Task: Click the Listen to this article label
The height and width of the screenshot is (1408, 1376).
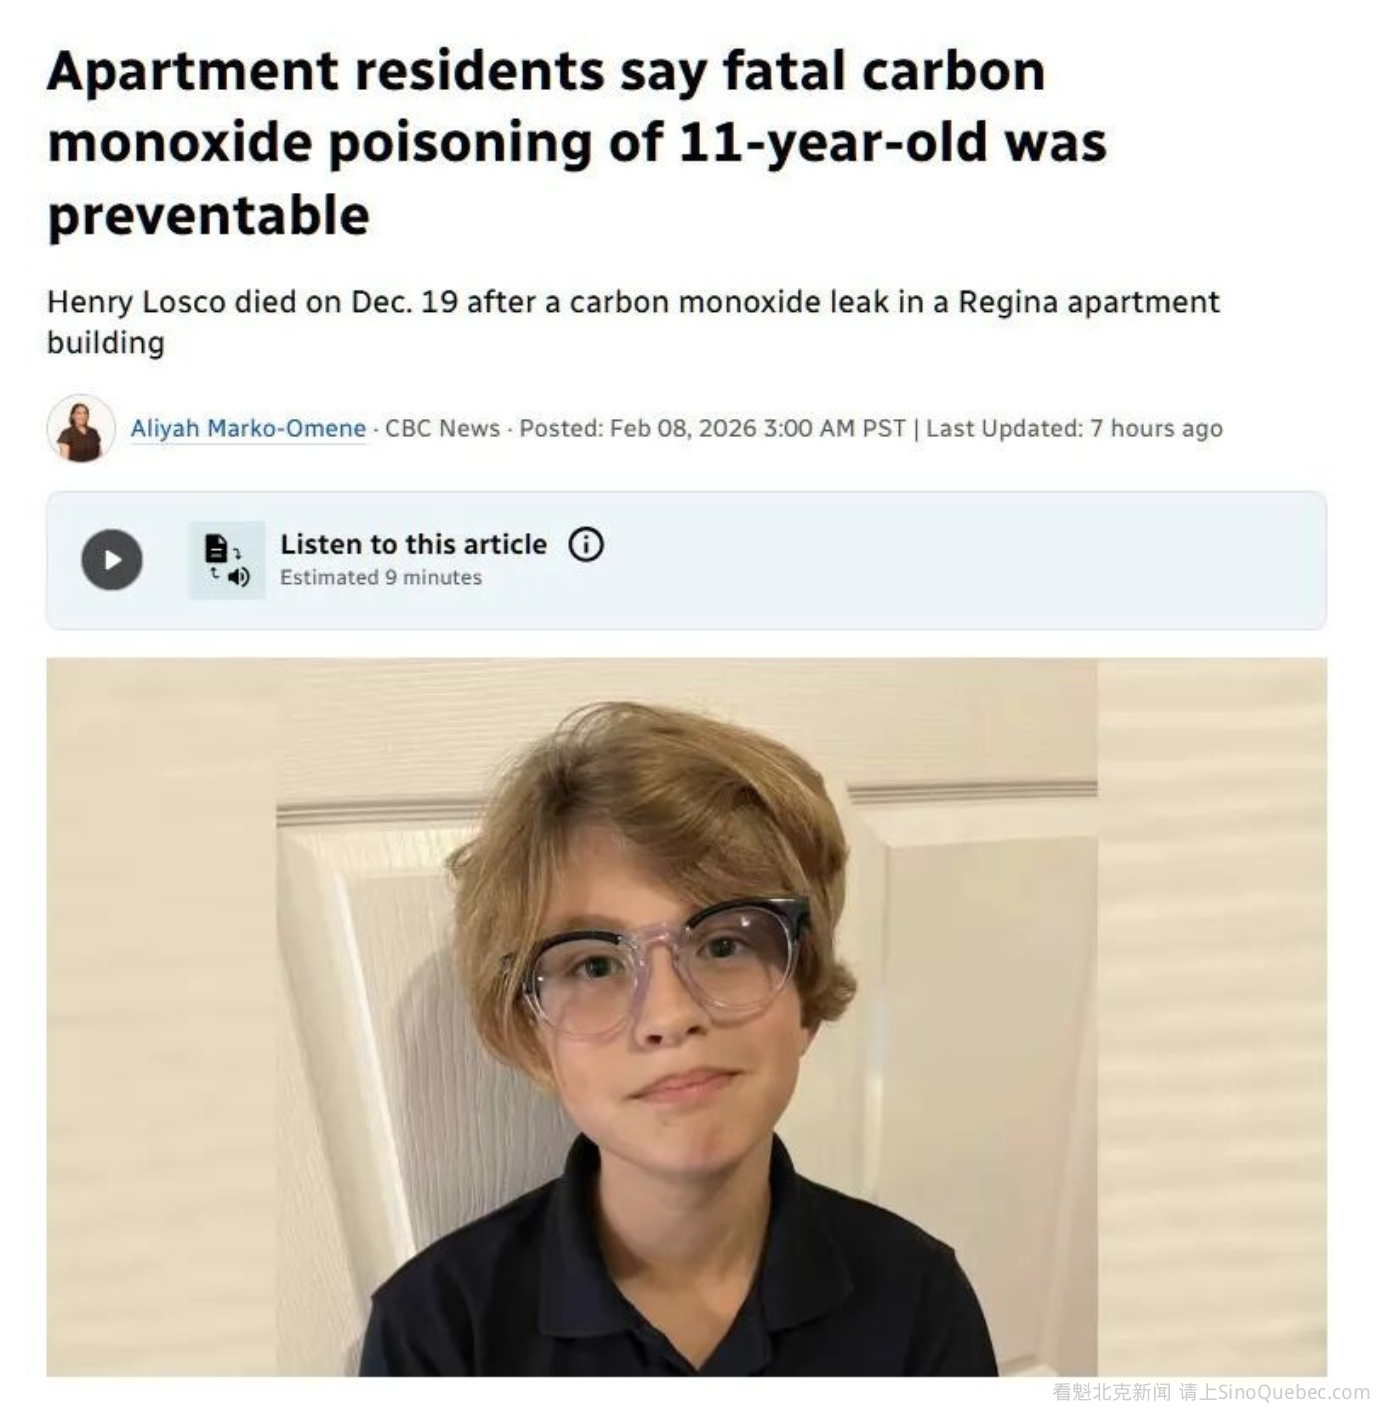Action: (413, 544)
